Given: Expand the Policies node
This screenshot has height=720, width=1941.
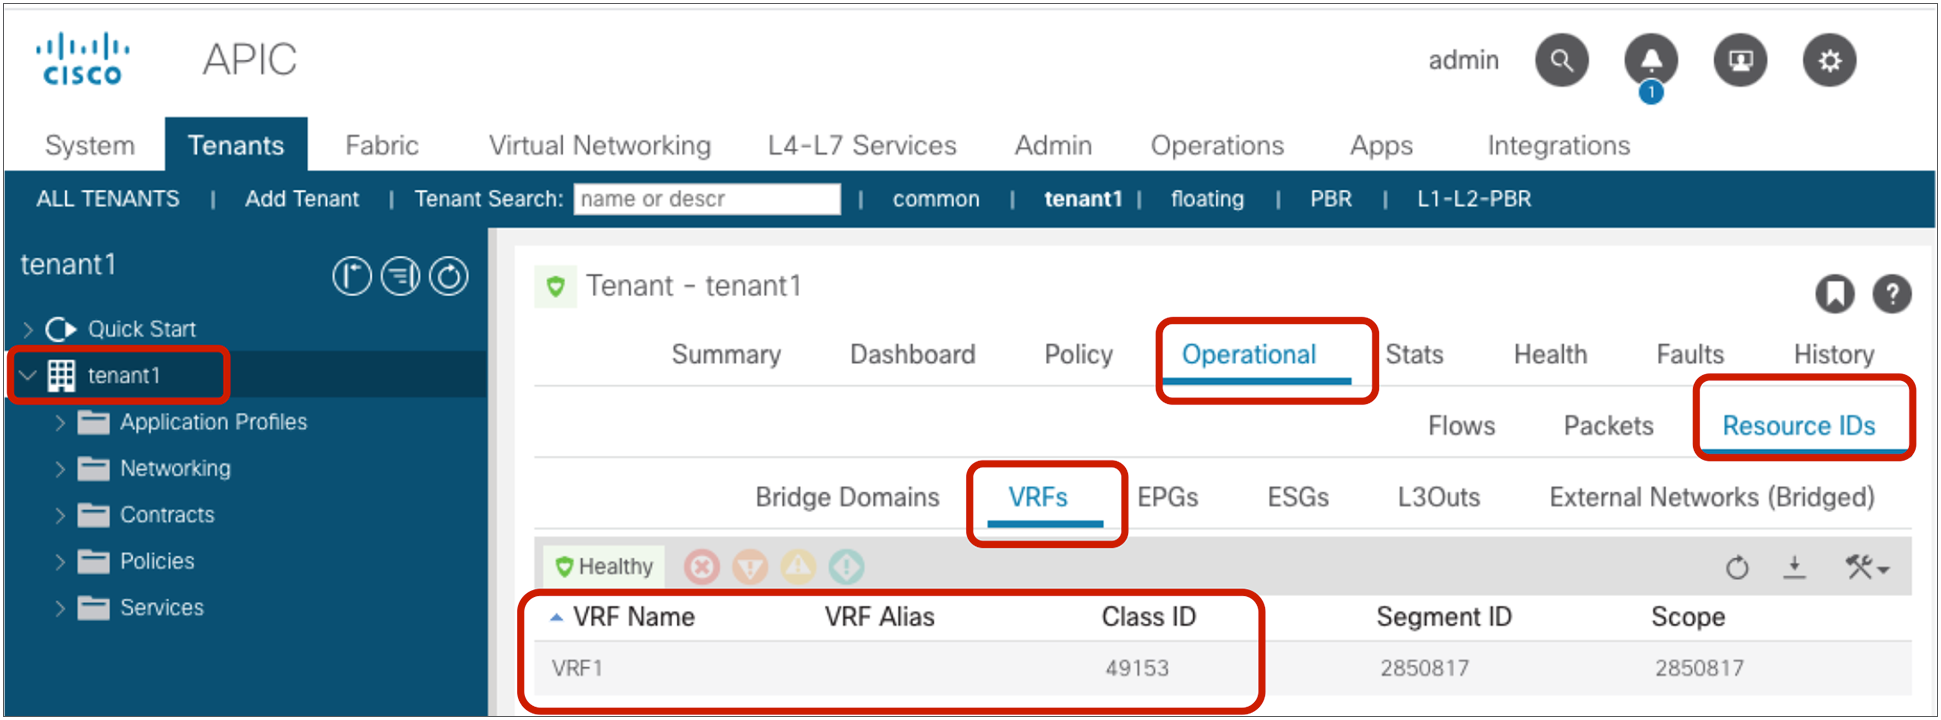Looking at the screenshot, I should click(60, 562).
